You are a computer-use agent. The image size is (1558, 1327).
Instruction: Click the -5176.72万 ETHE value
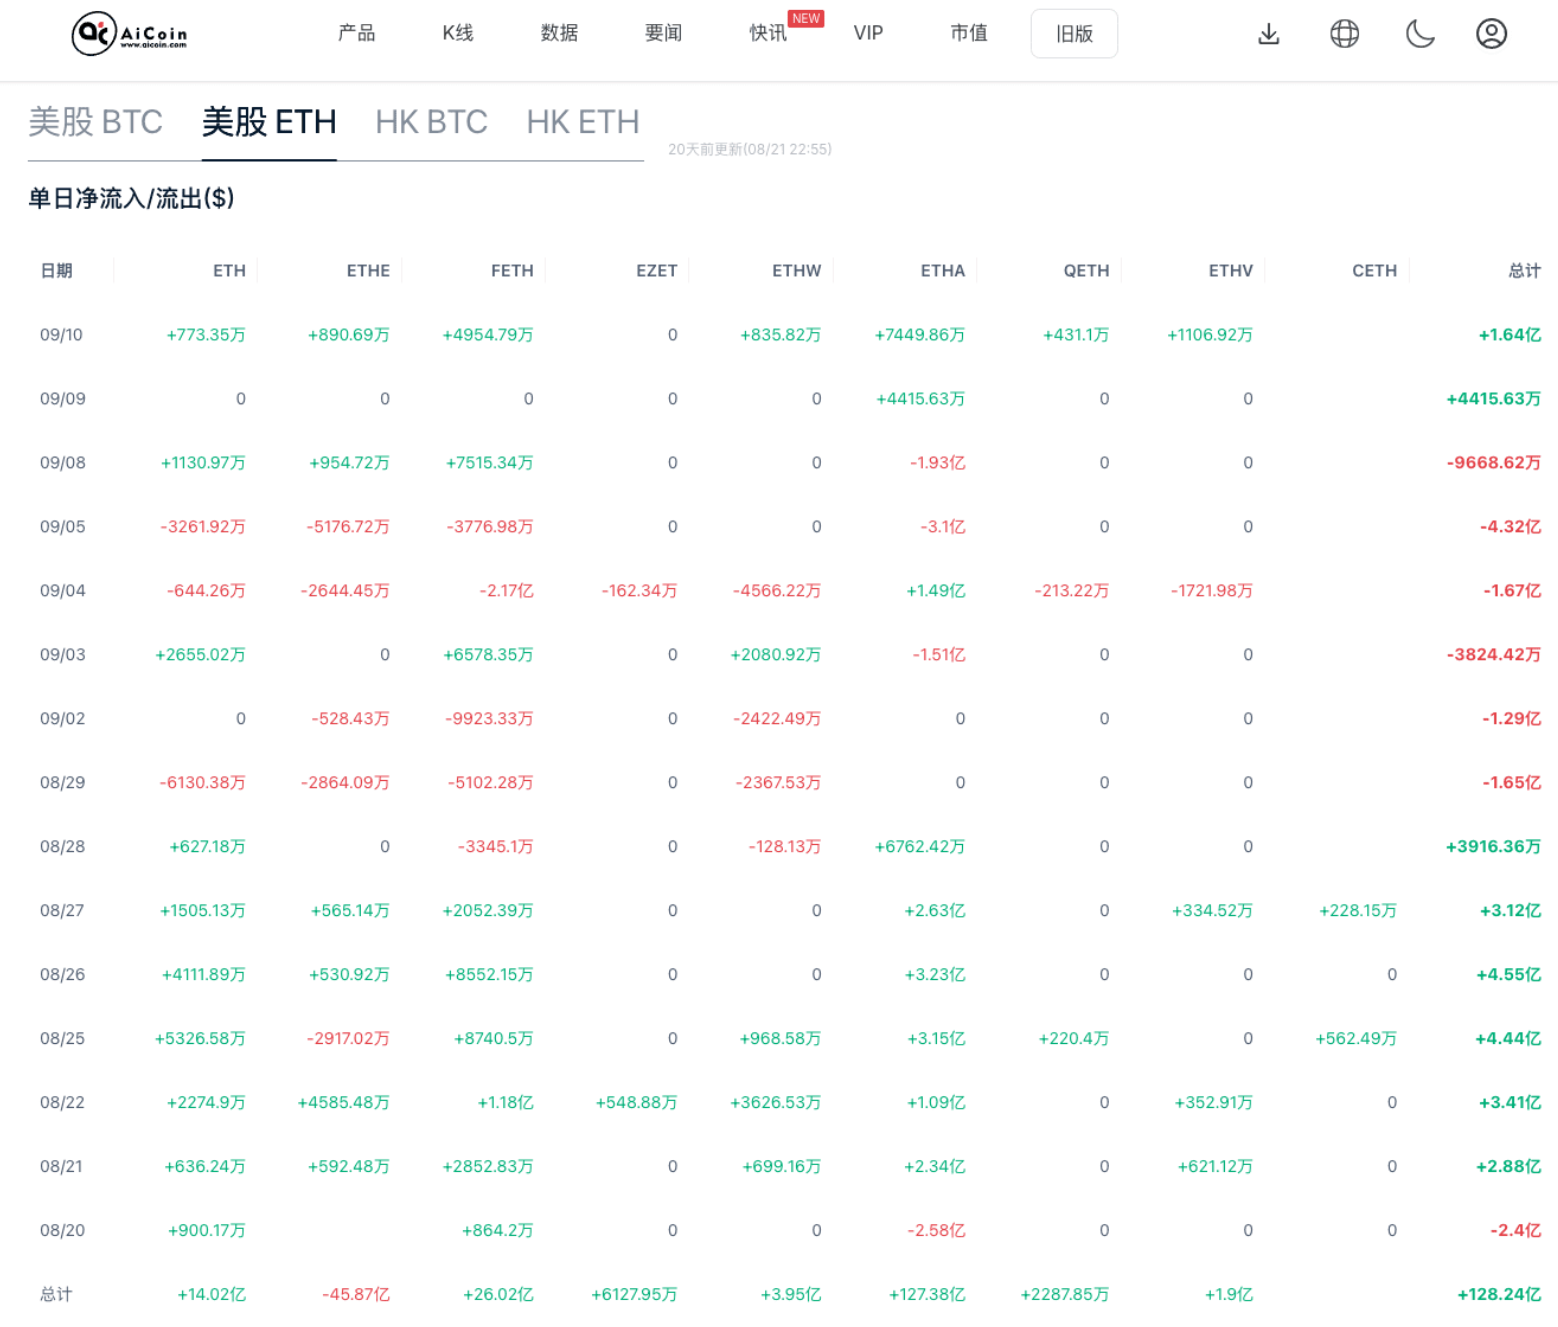[347, 527]
